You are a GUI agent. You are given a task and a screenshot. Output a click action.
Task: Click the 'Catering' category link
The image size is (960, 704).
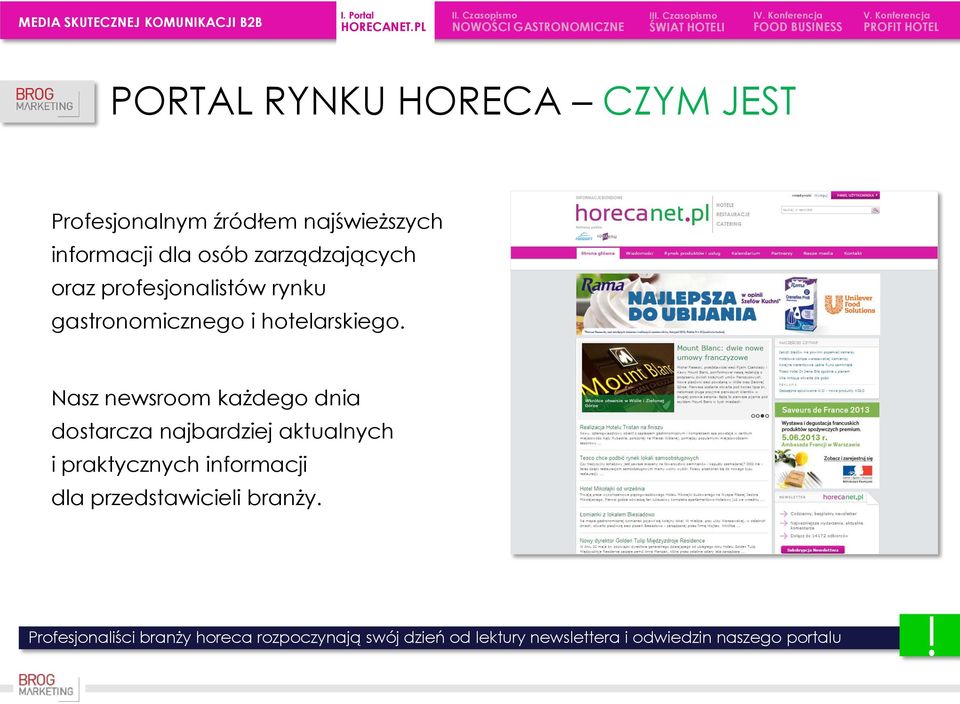click(x=729, y=224)
